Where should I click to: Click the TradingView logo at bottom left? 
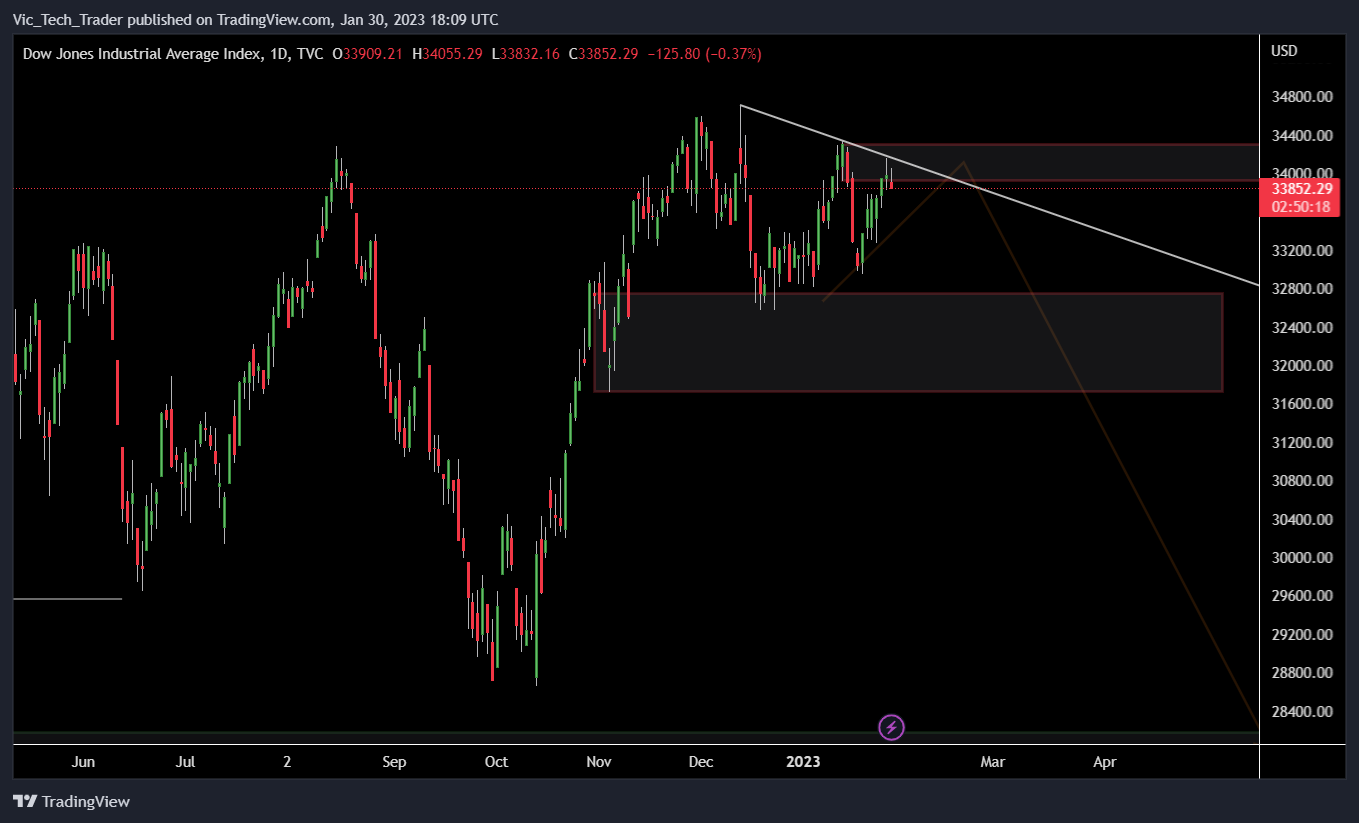click(x=71, y=801)
